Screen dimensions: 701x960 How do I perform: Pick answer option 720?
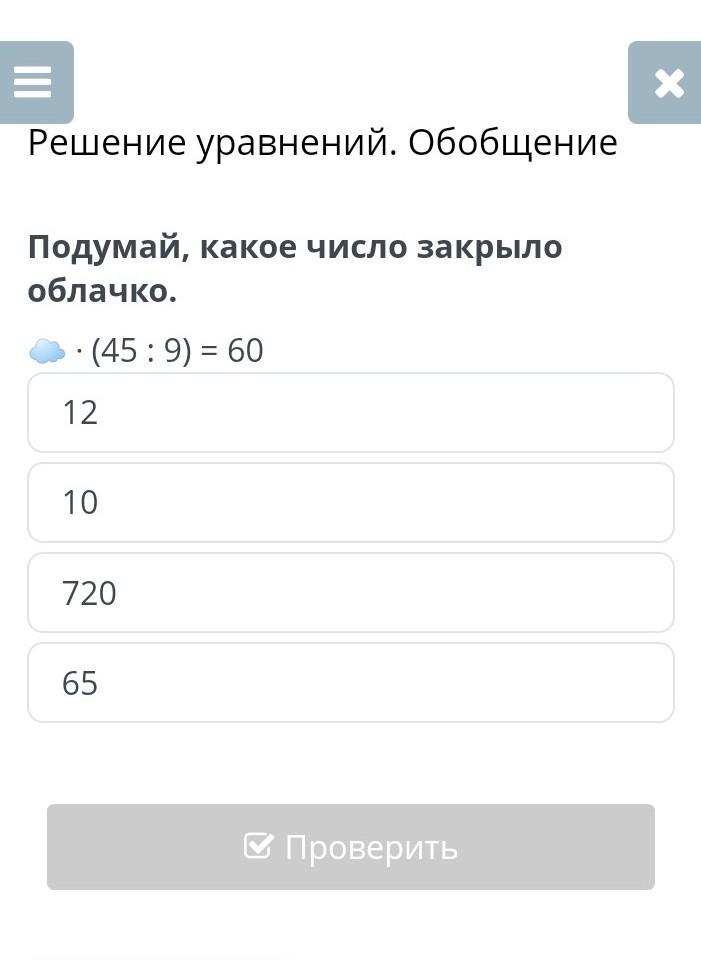pyautogui.click(x=350, y=592)
